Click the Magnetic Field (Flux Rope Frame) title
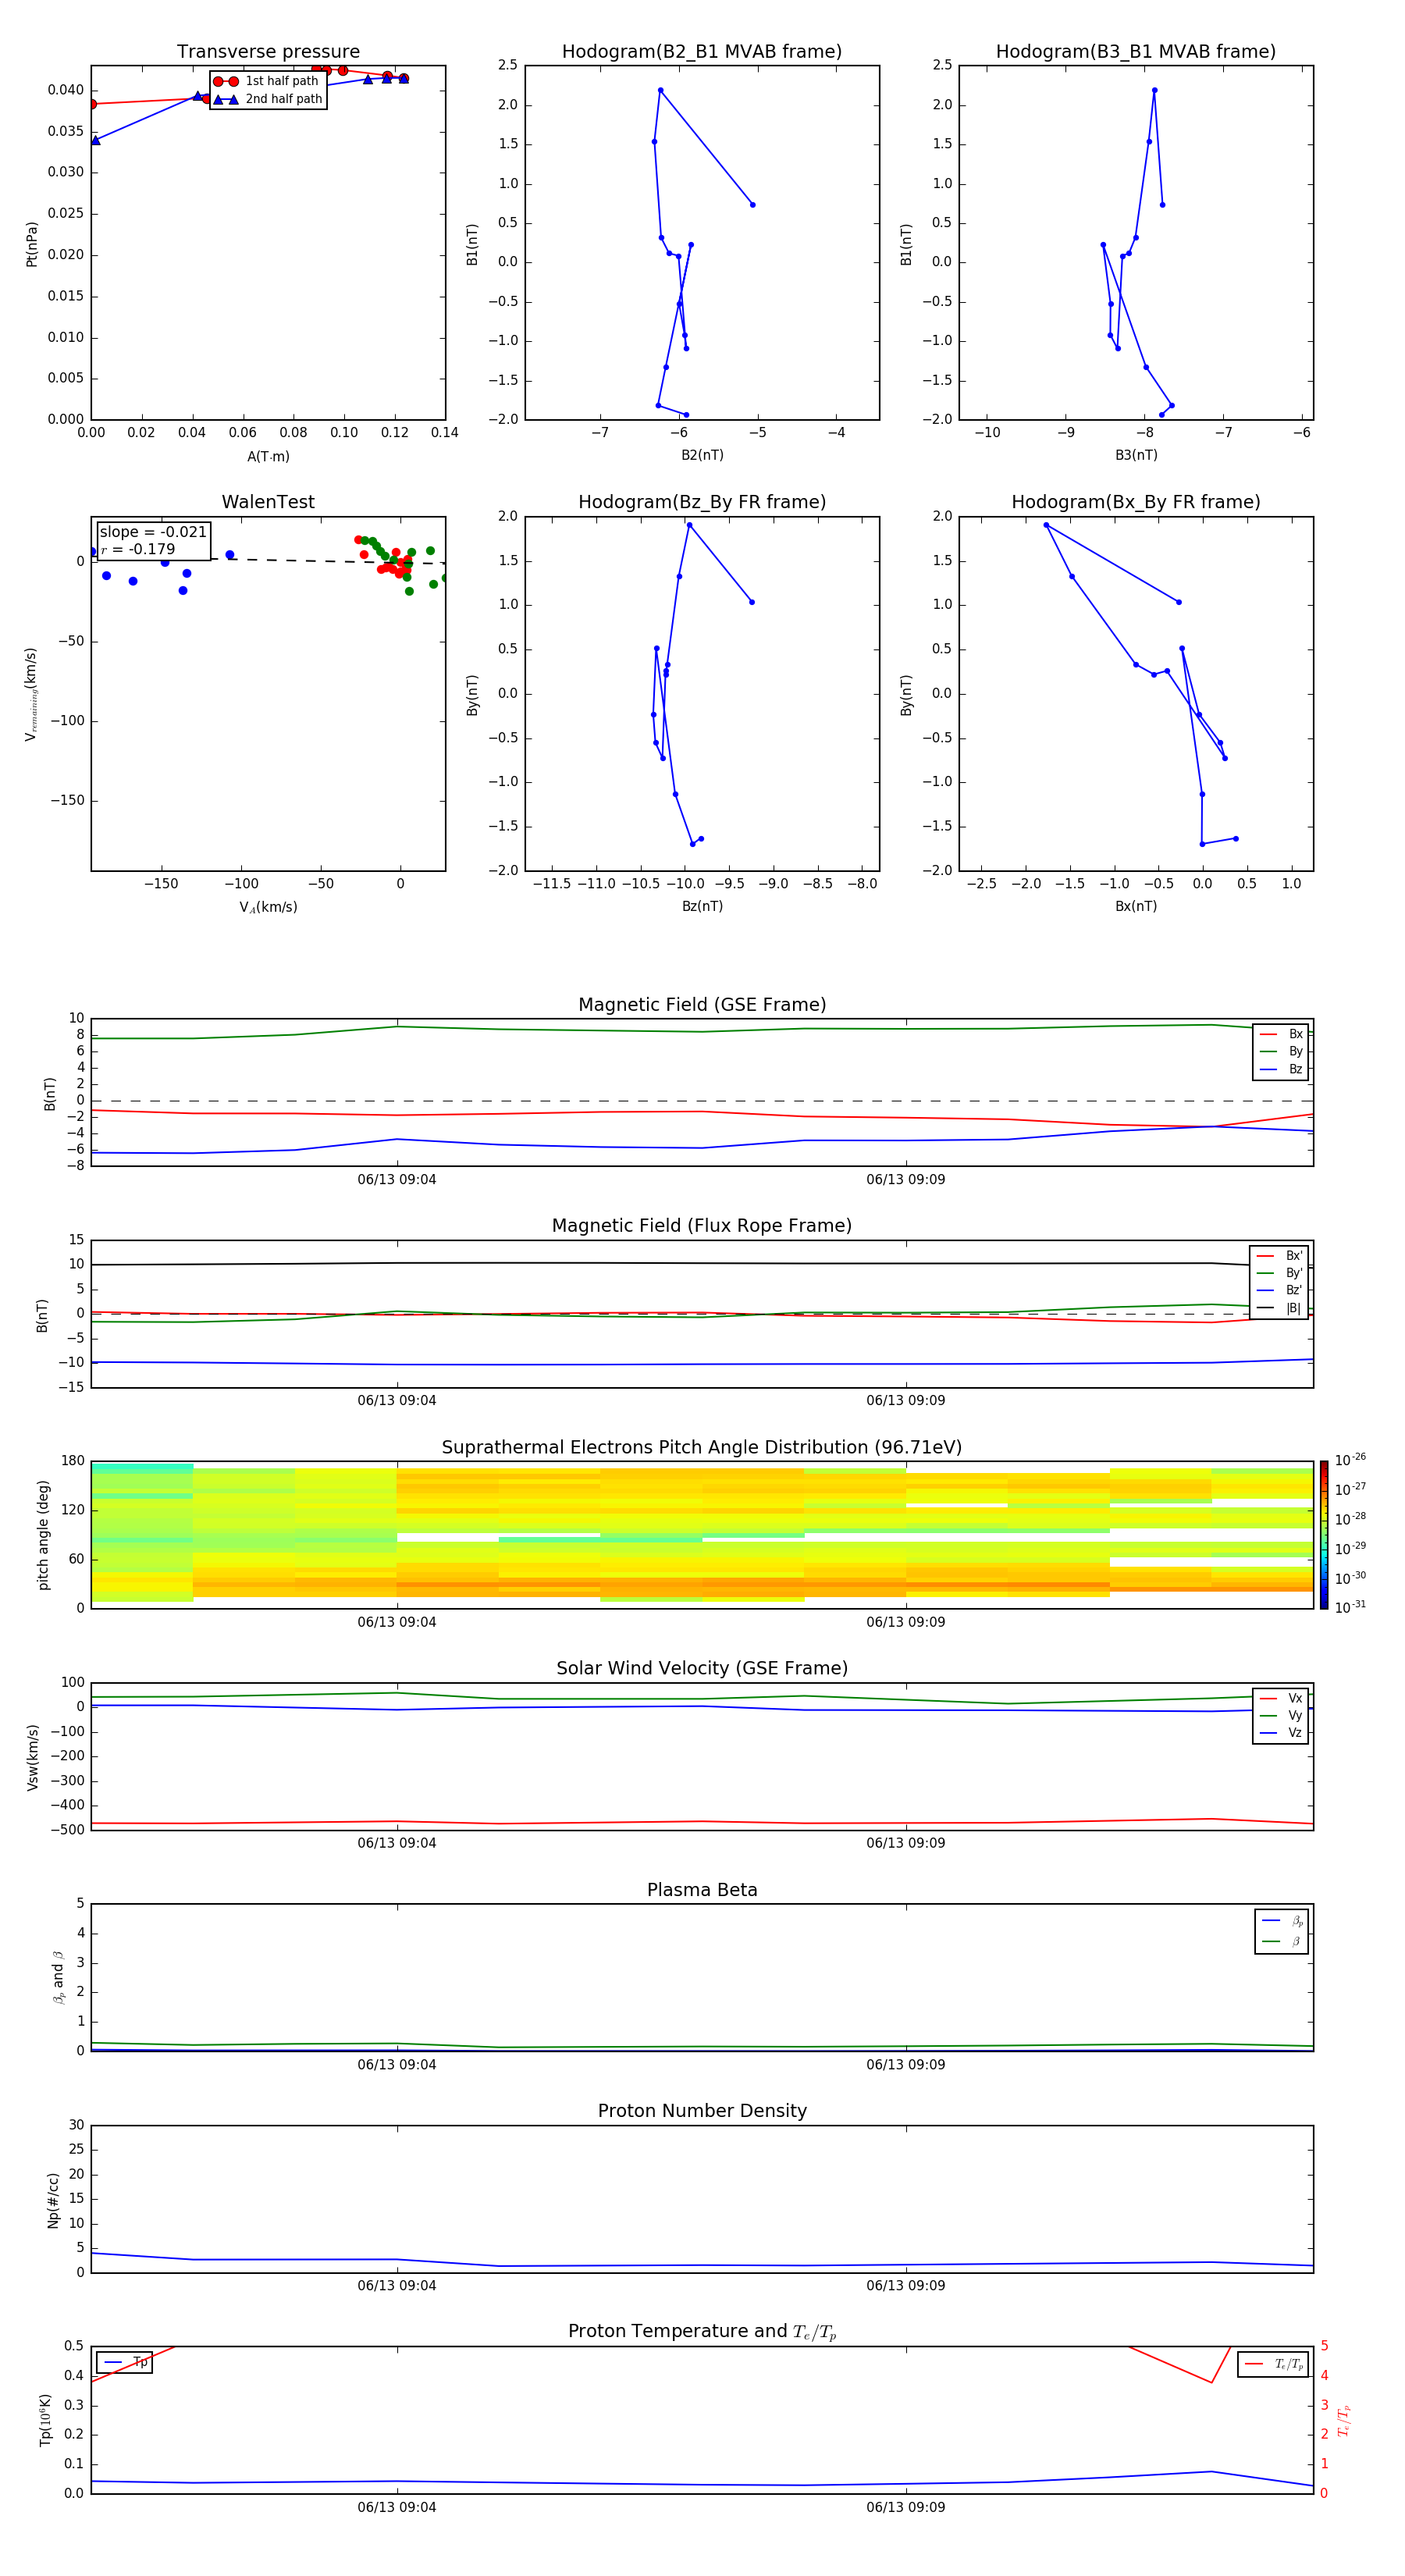The image size is (1405, 2576). pyautogui.click(x=702, y=1226)
